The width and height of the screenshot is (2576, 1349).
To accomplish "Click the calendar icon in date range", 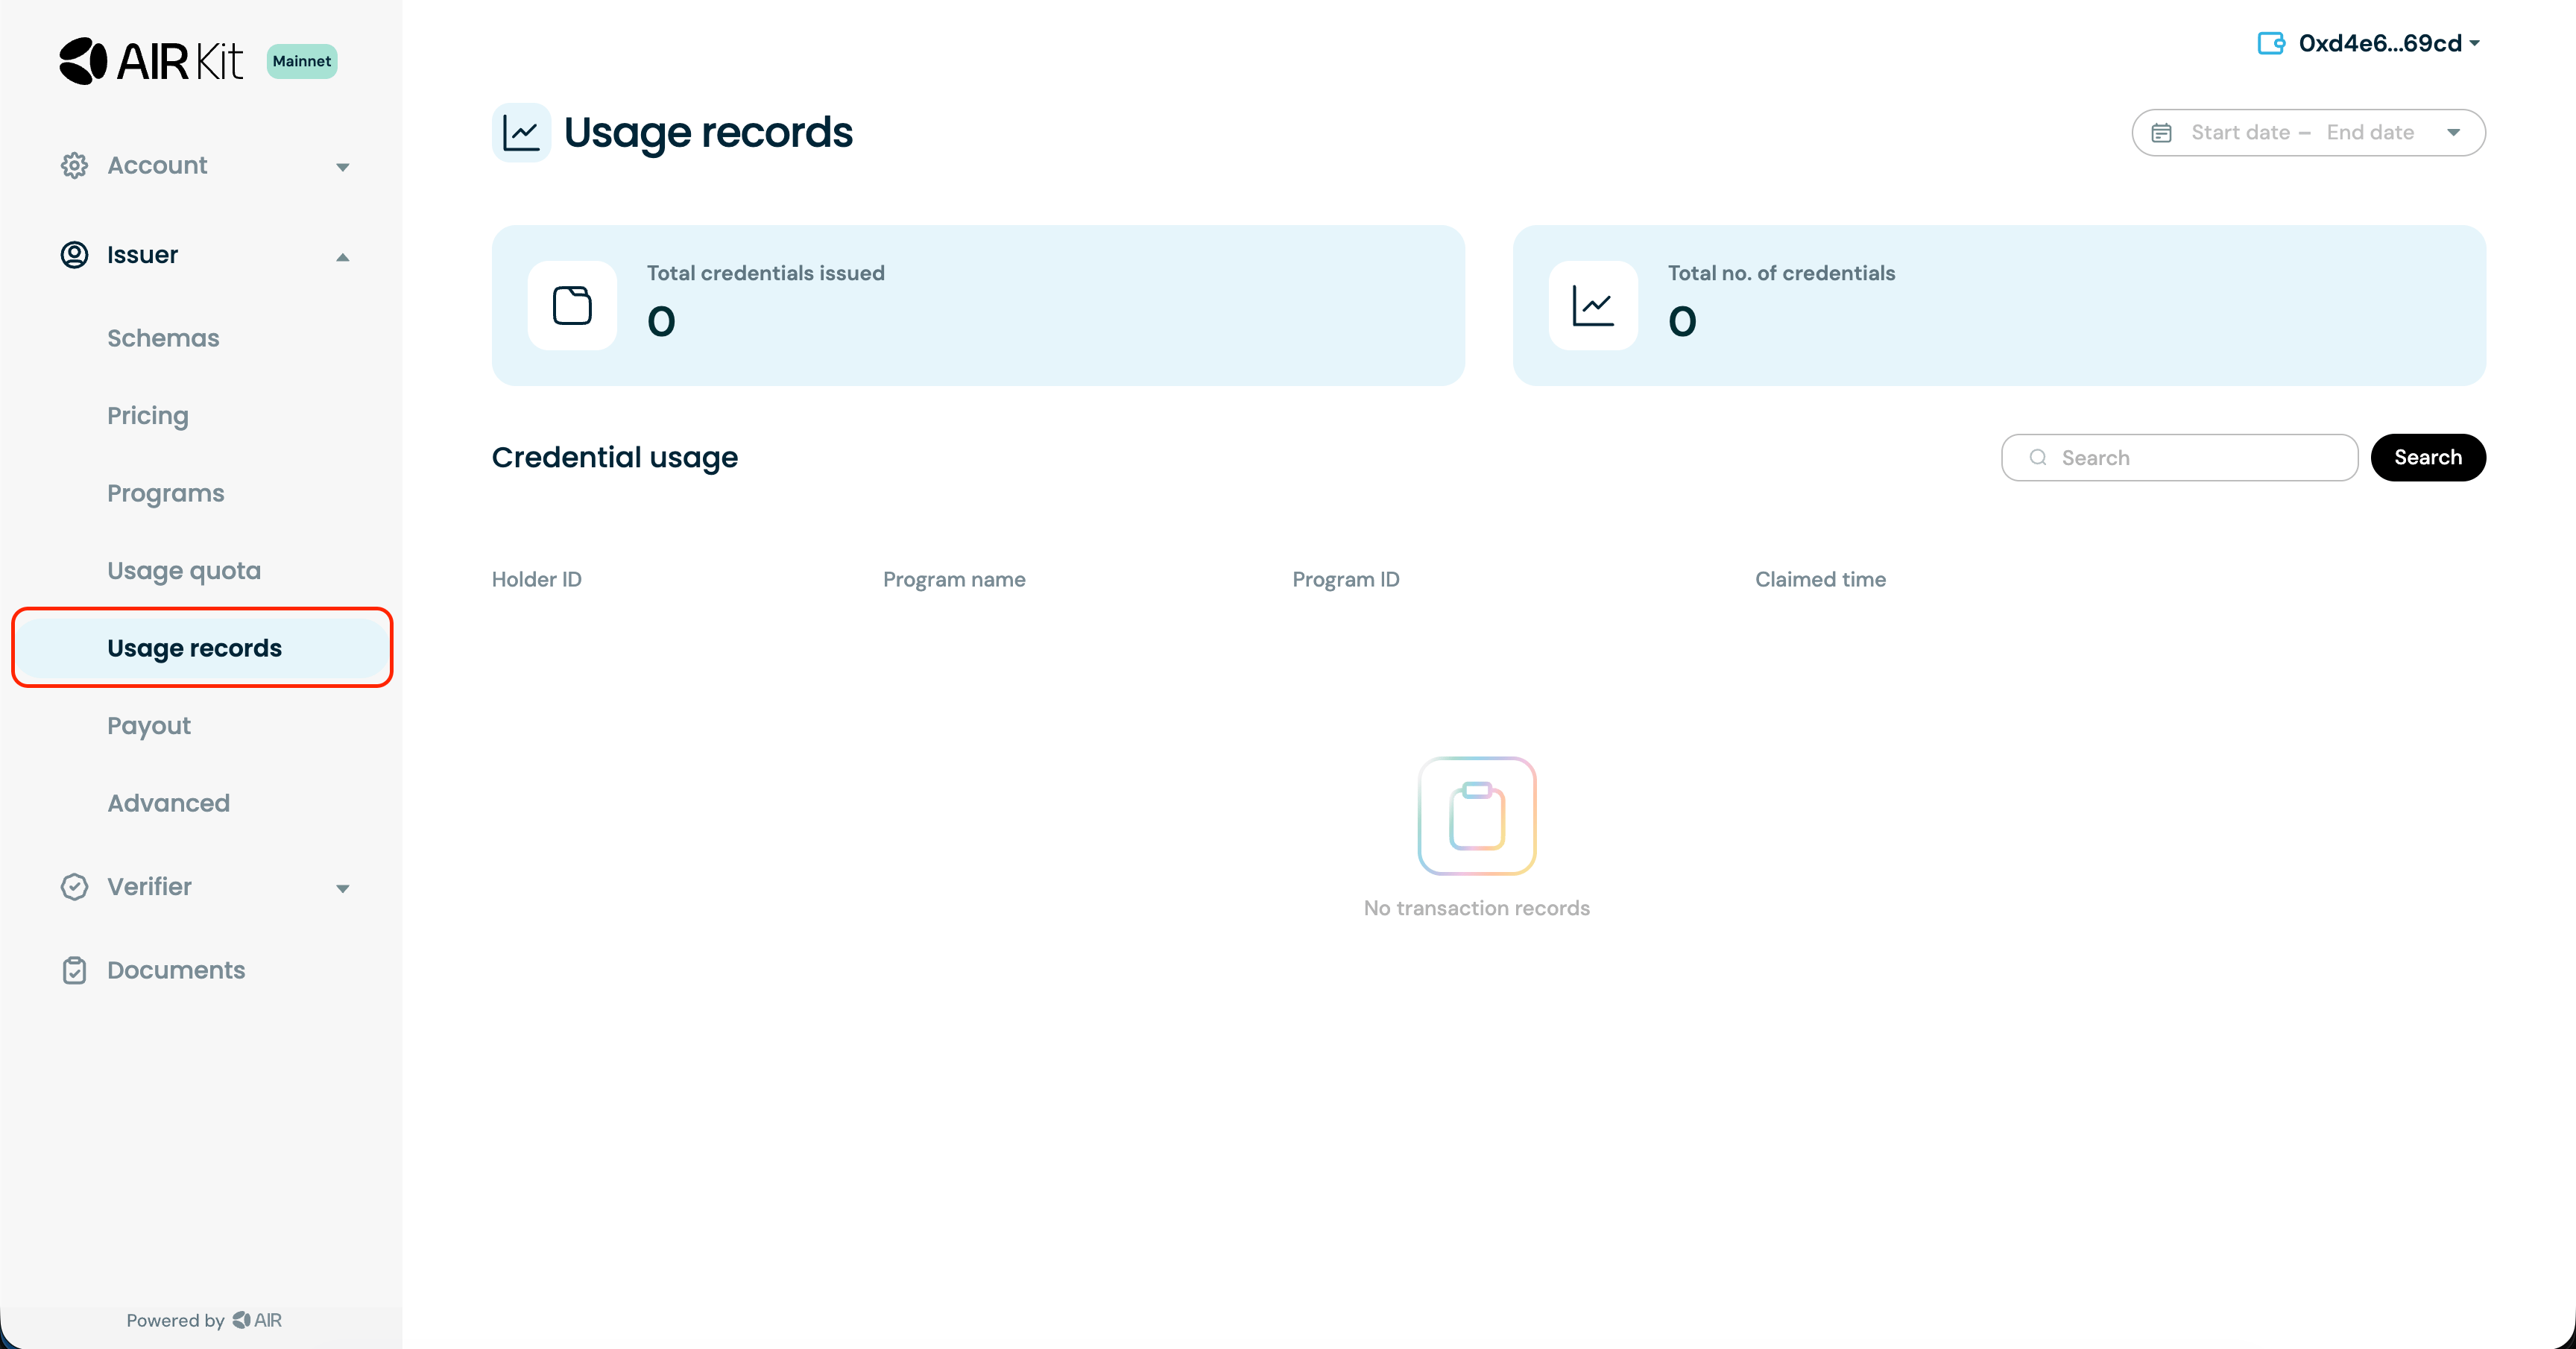I will tap(2161, 133).
